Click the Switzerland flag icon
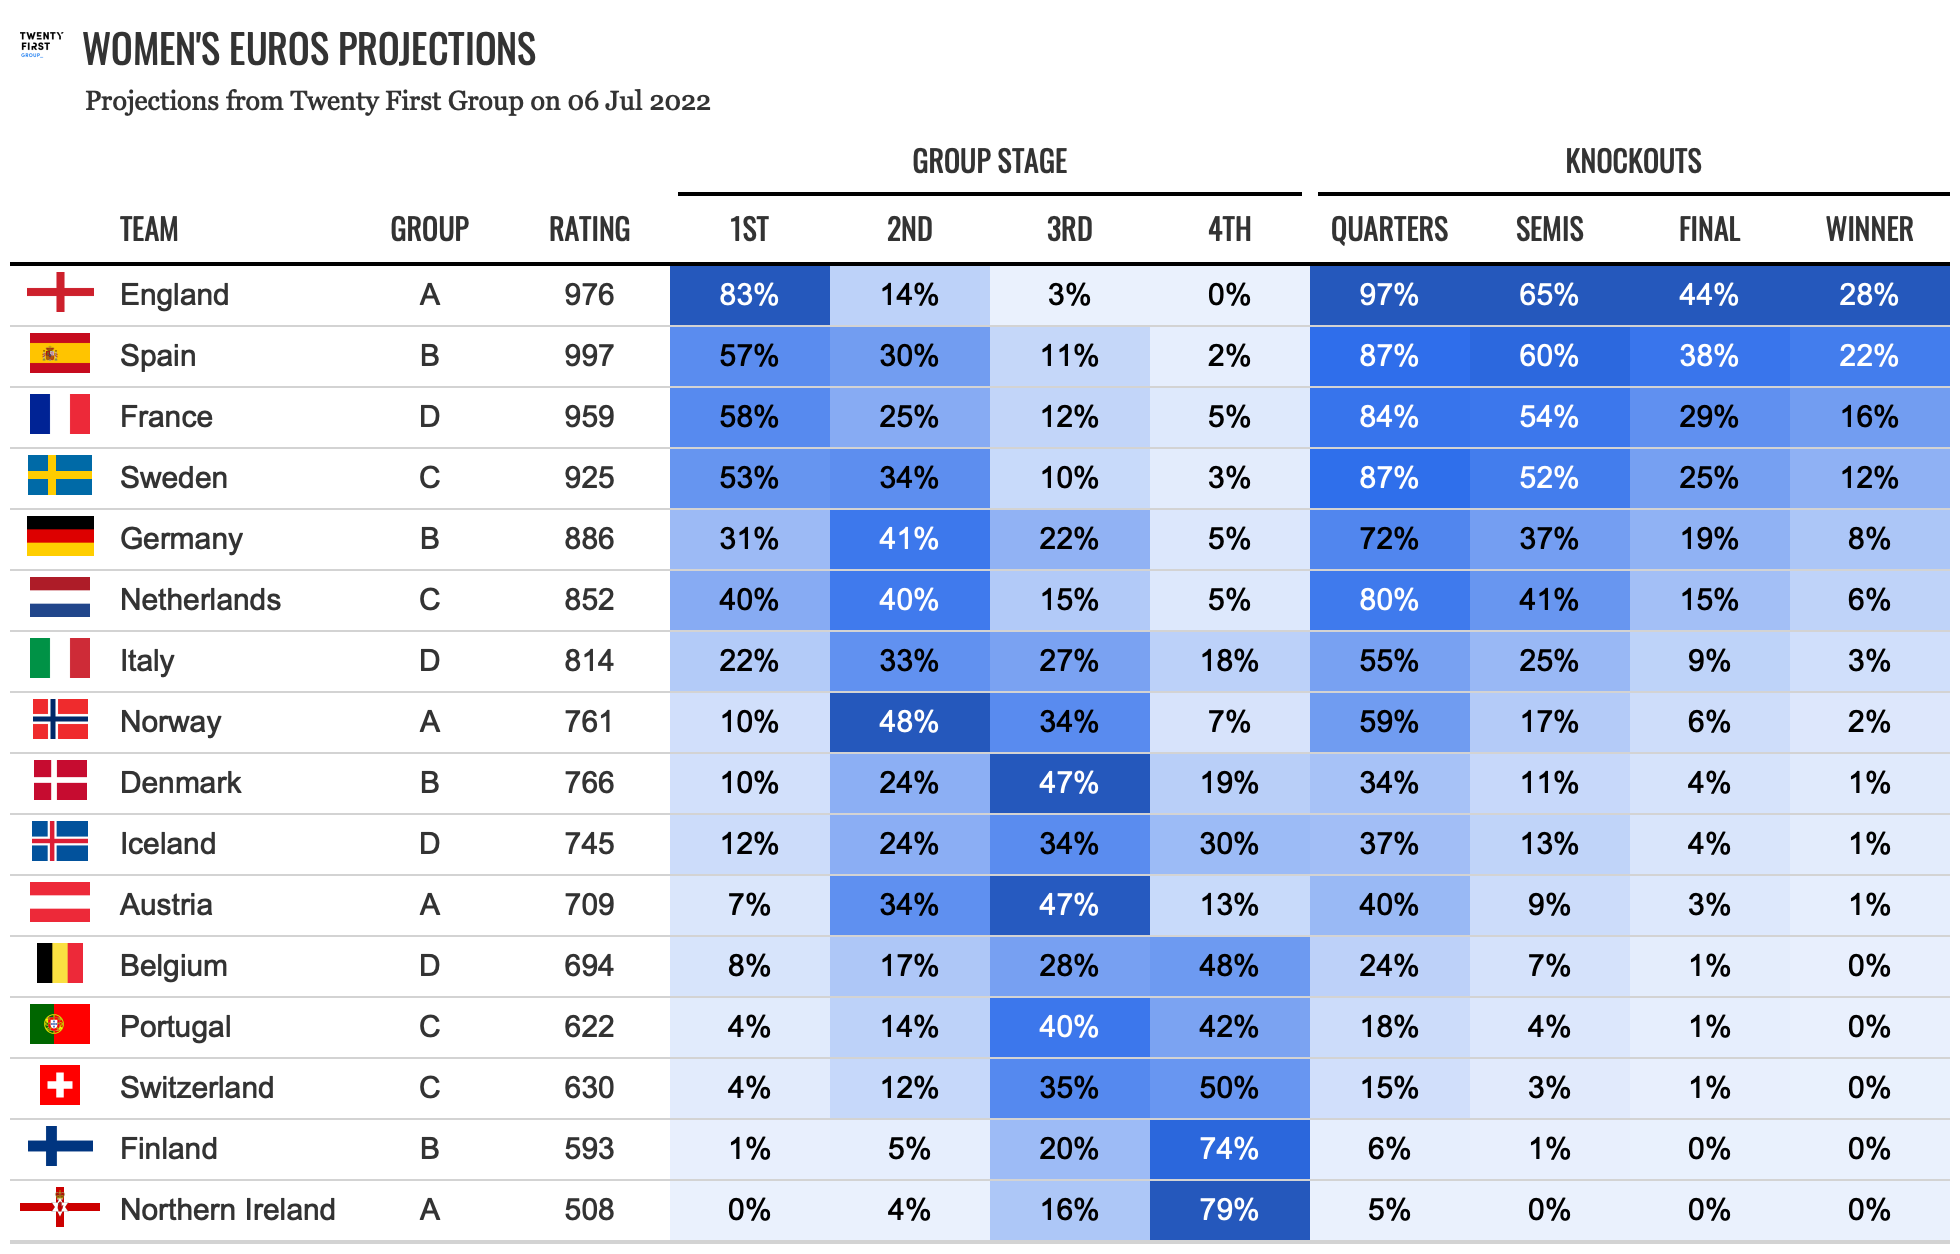The width and height of the screenshot is (1960, 1254). (x=60, y=1086)
